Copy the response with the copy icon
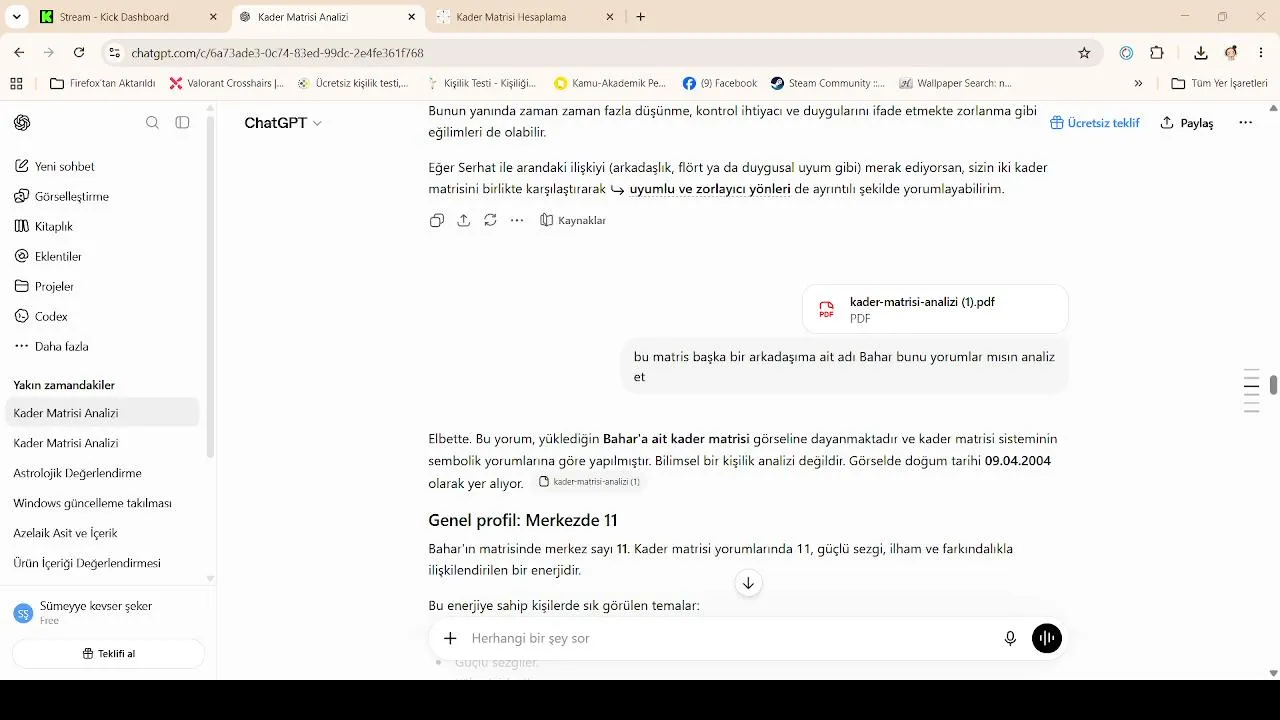The image size is (1280, 720). (436, 220)
